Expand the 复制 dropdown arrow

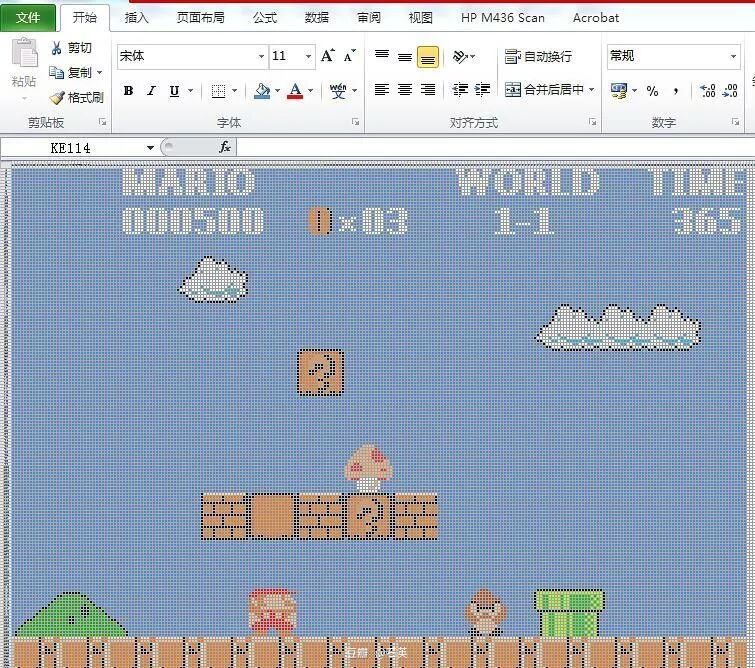(x=100, y=73)
